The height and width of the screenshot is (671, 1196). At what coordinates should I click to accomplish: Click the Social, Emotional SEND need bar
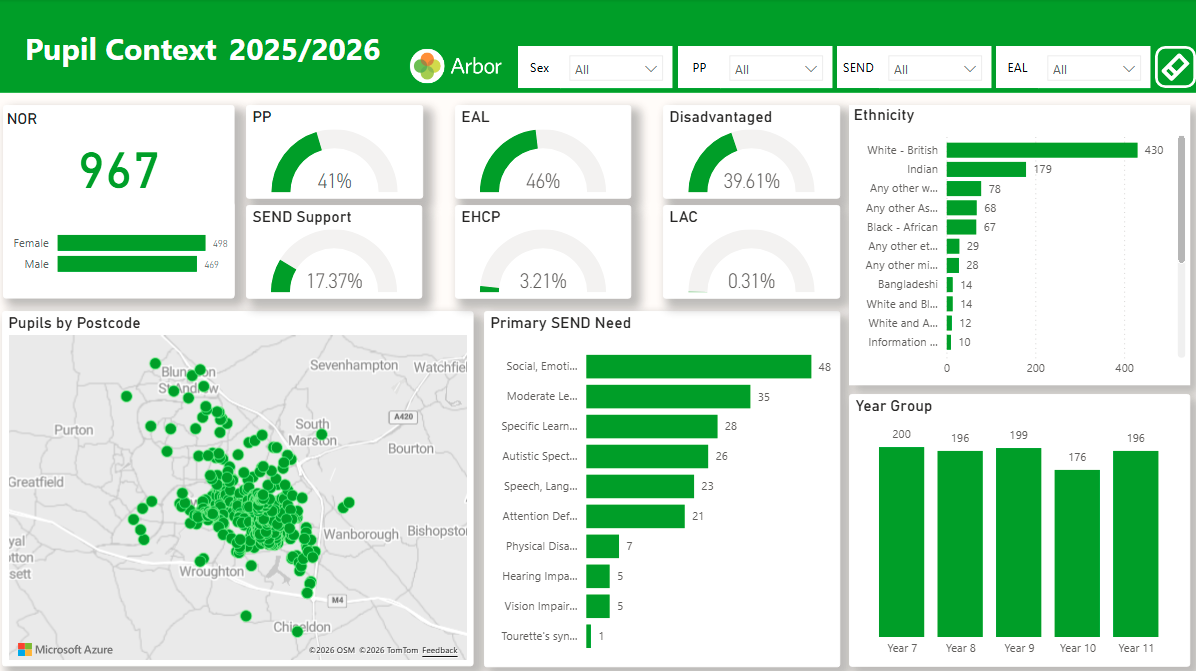(698, 367)
